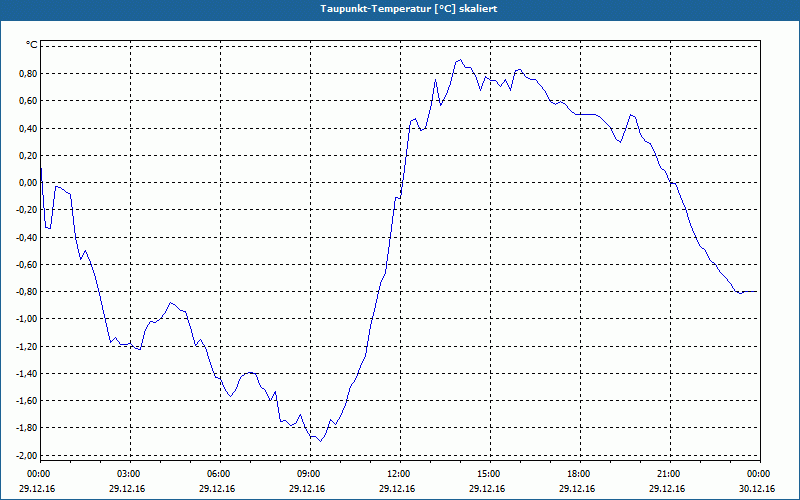
Task: Click the '06:00' time axis label
Action: (217, 474)
